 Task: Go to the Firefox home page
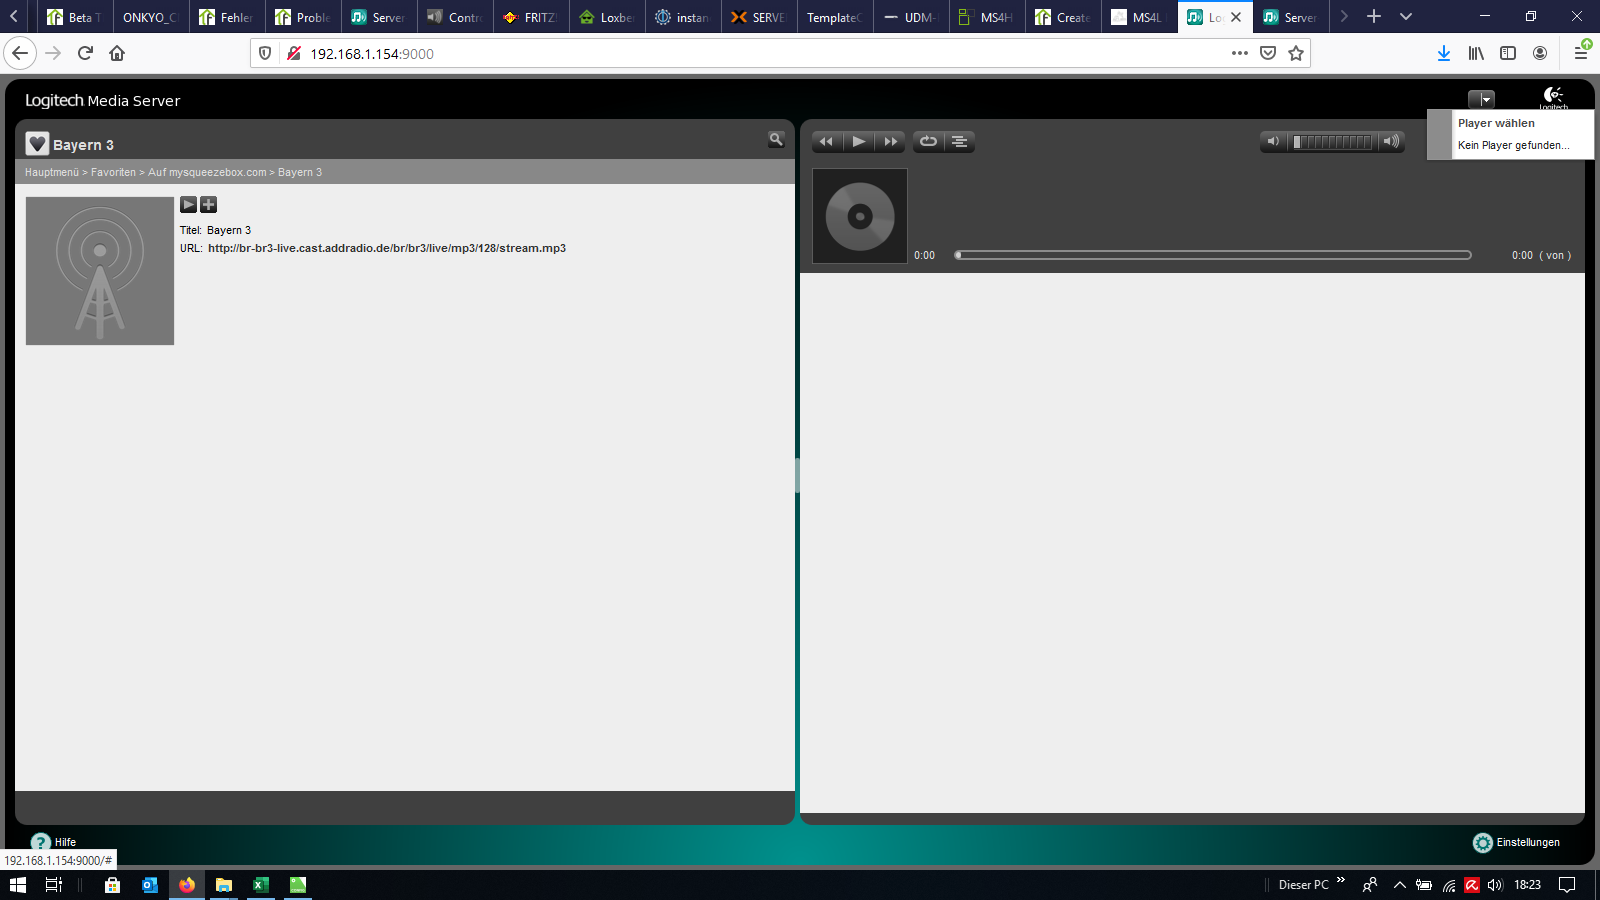click(x=117, y=53)
